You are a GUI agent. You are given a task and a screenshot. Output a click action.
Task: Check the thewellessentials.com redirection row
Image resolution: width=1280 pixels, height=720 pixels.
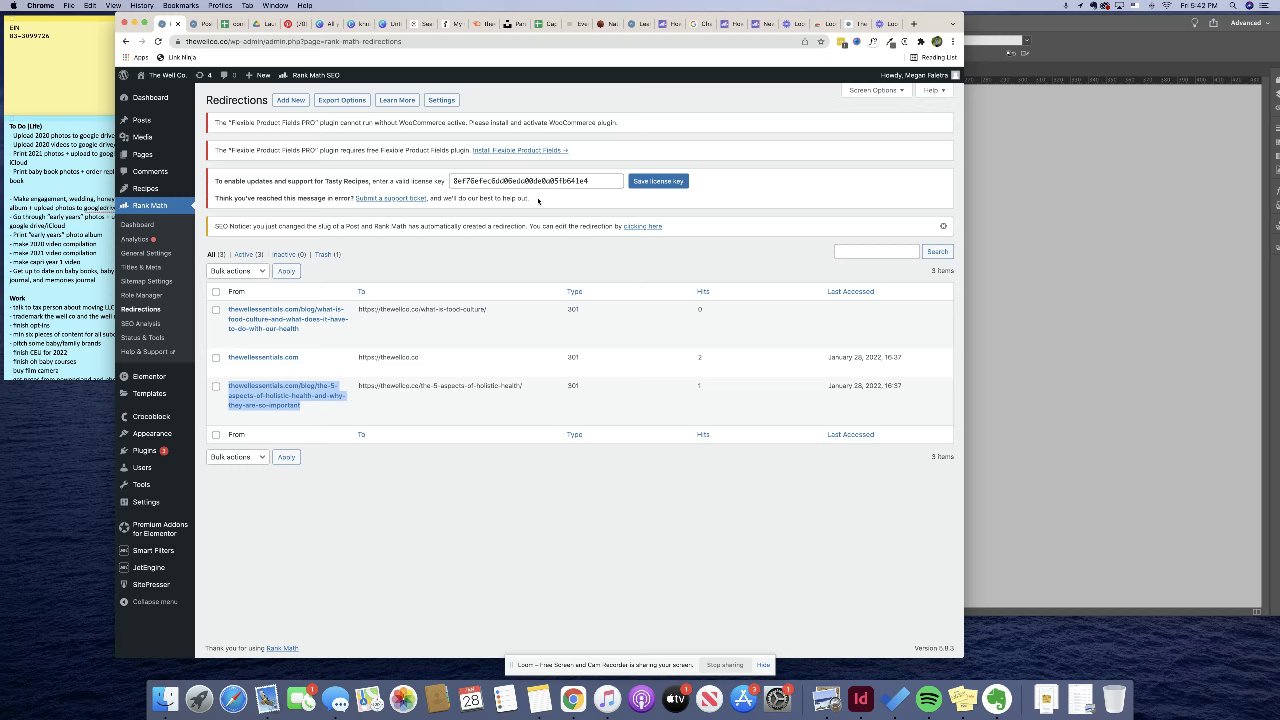(x=216, y=358)
